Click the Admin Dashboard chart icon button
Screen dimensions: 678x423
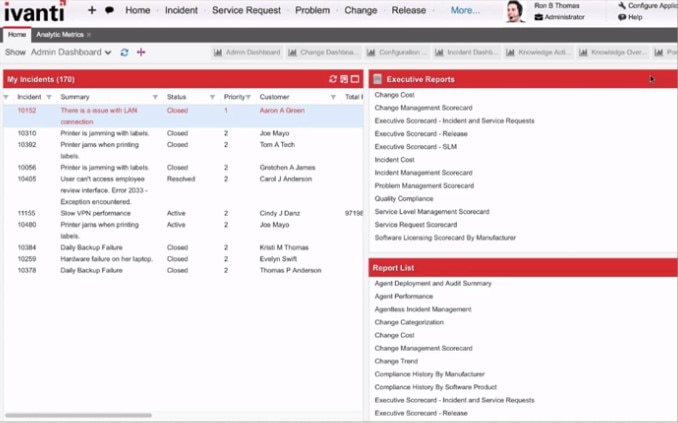point(247,52)
